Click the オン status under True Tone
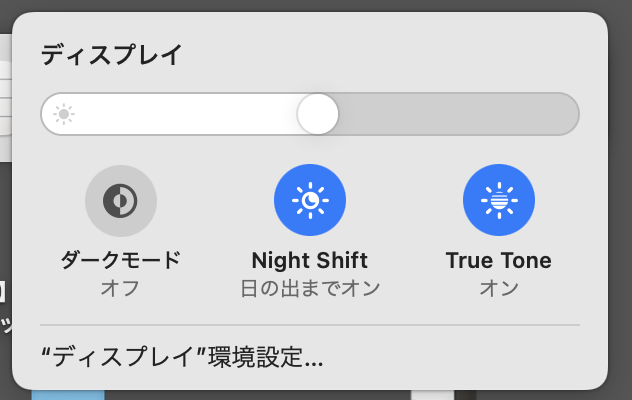Image resolution: width=632 pixels, height=400 pixels. (499, 289)
